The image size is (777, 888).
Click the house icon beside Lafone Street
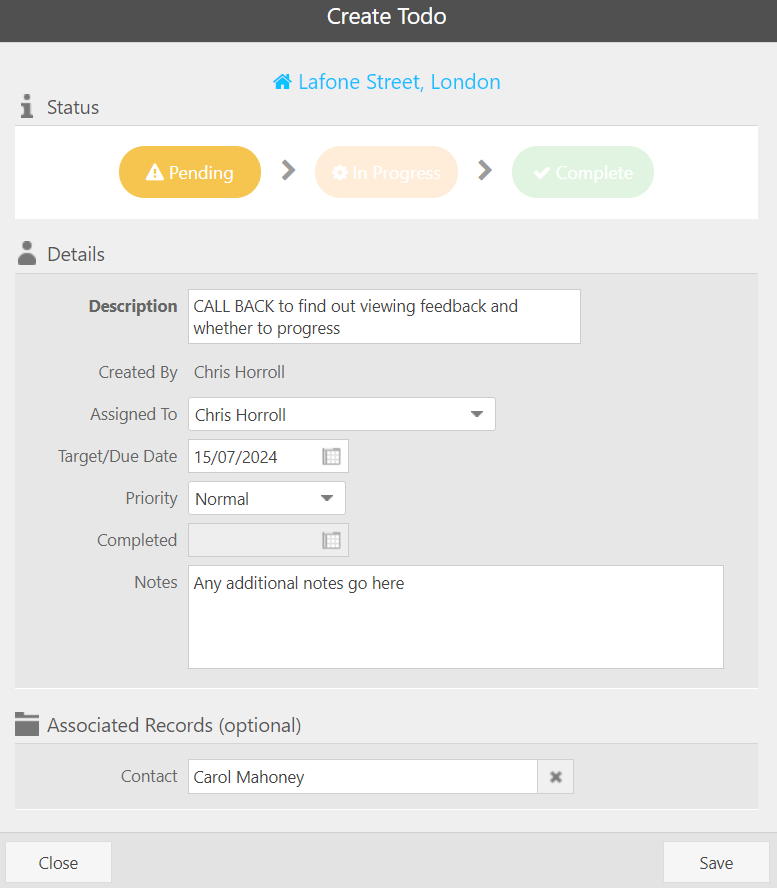pyautogui.click(x=282, y=82)
